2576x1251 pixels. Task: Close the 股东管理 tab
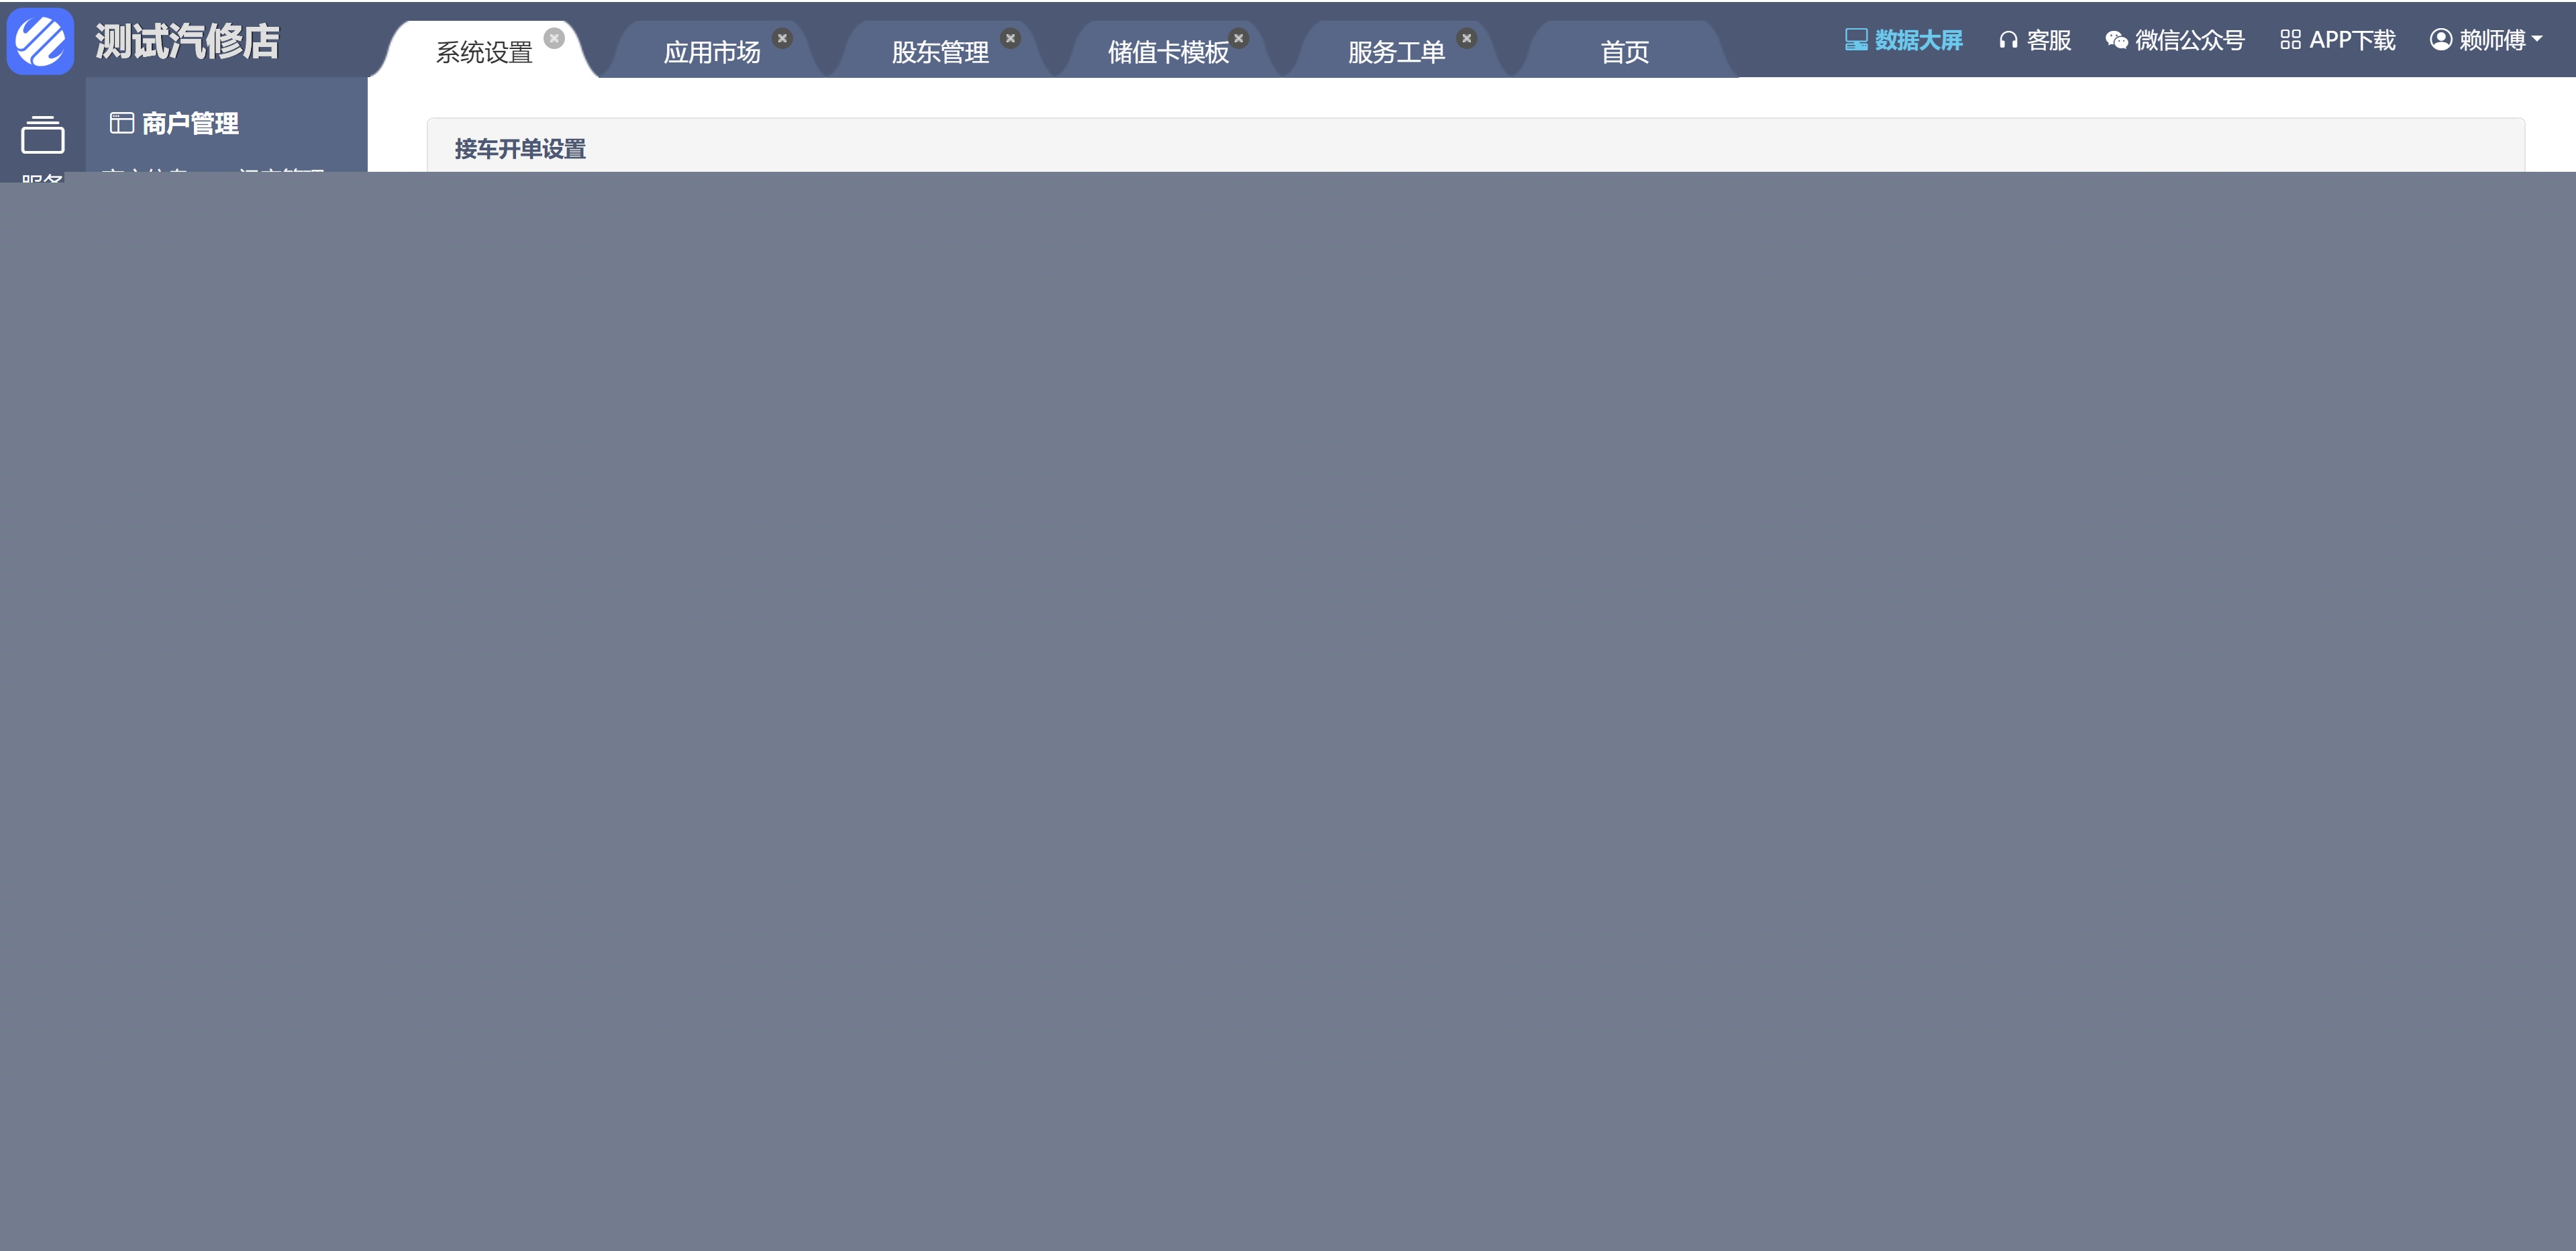coord(1010,38)
